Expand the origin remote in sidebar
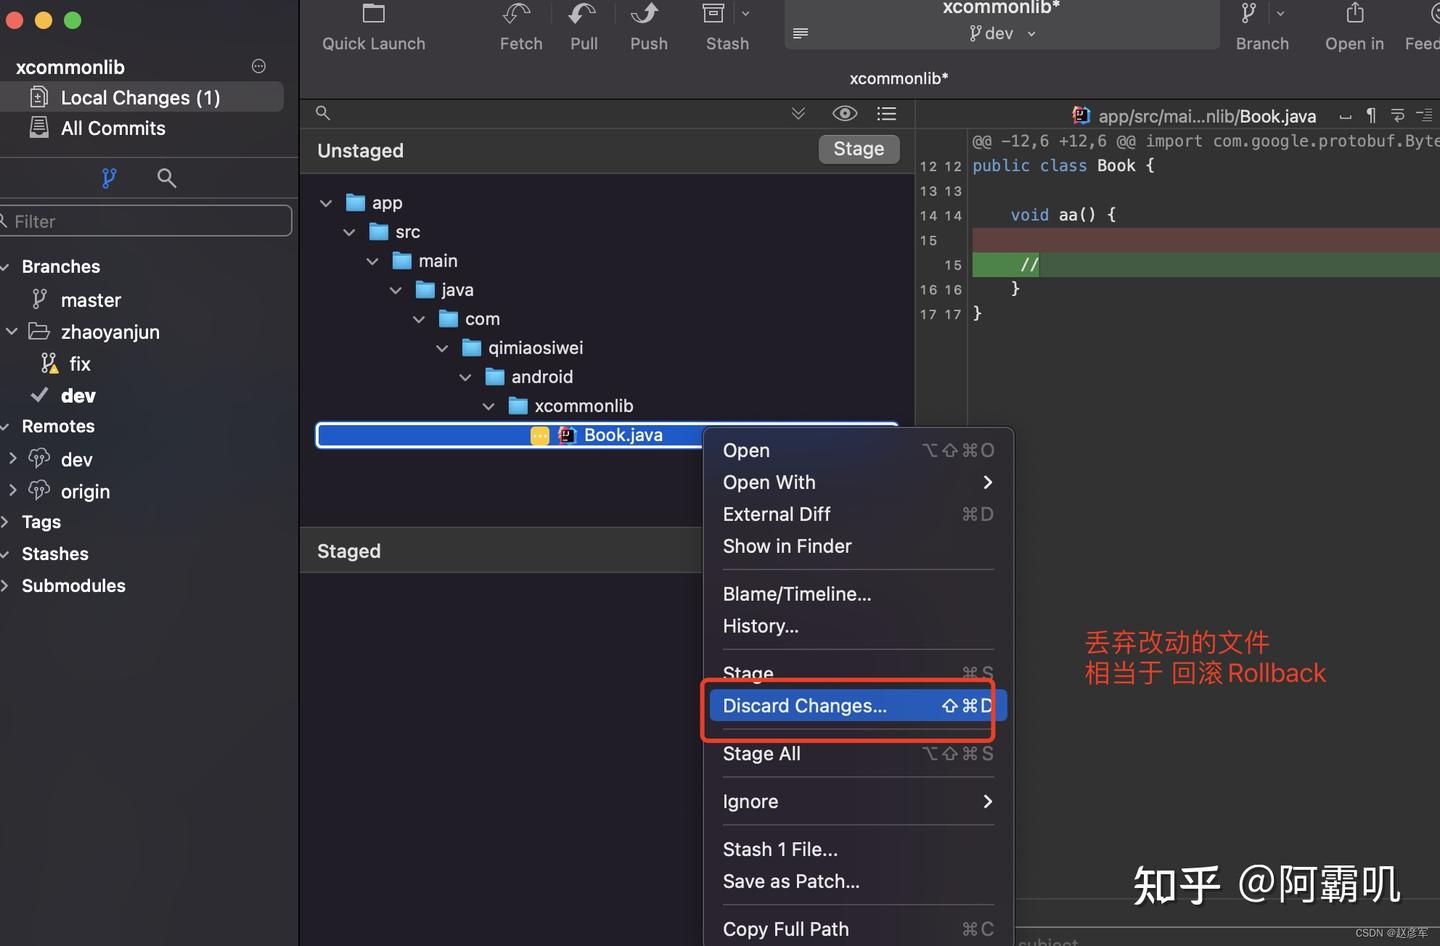1440x946 pixels. (13, 490)
